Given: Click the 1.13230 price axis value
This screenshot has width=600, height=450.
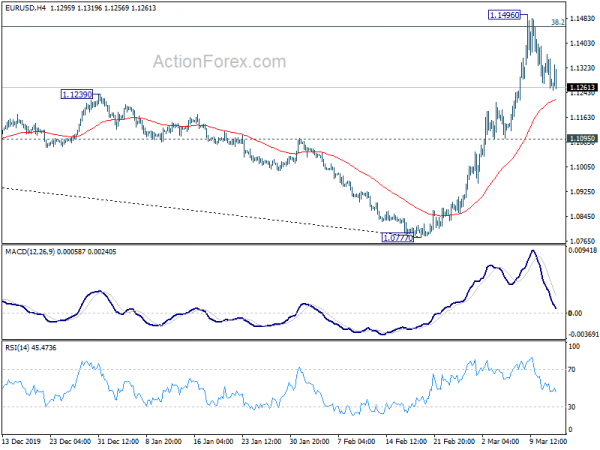Looking at the screenshot, I should [x=582, y=68].
